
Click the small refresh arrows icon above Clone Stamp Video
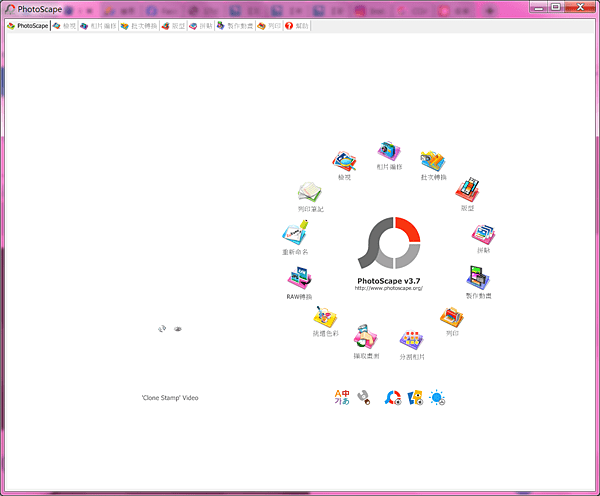(x=162, y=328)
